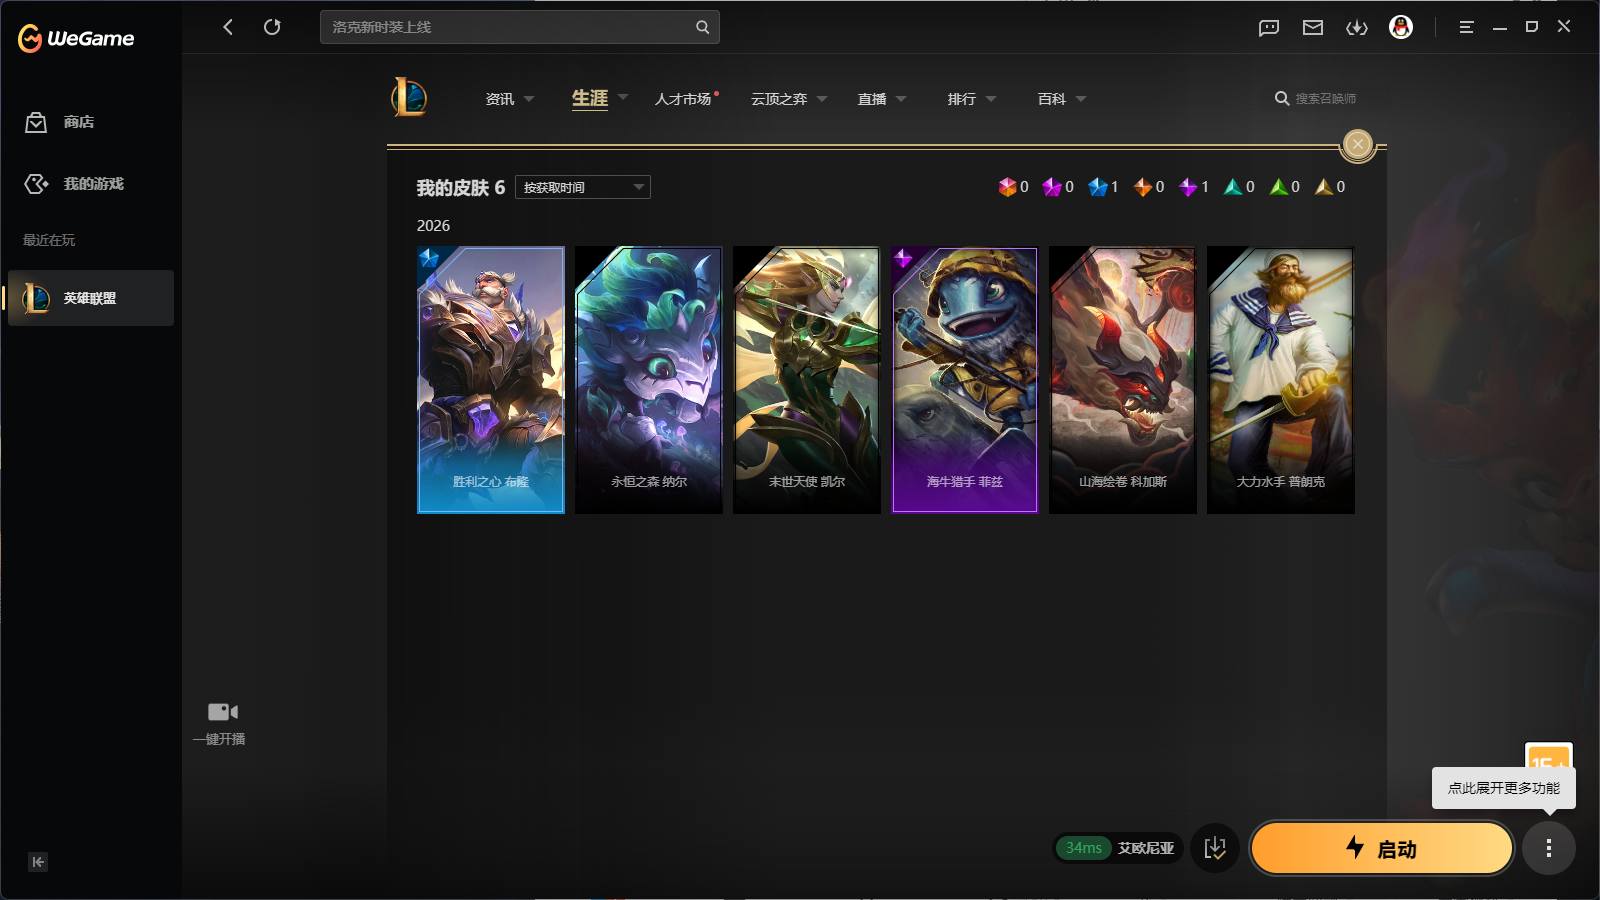
Task: Open the chat messages icon in the title bar
Action: click(1269, 28)
